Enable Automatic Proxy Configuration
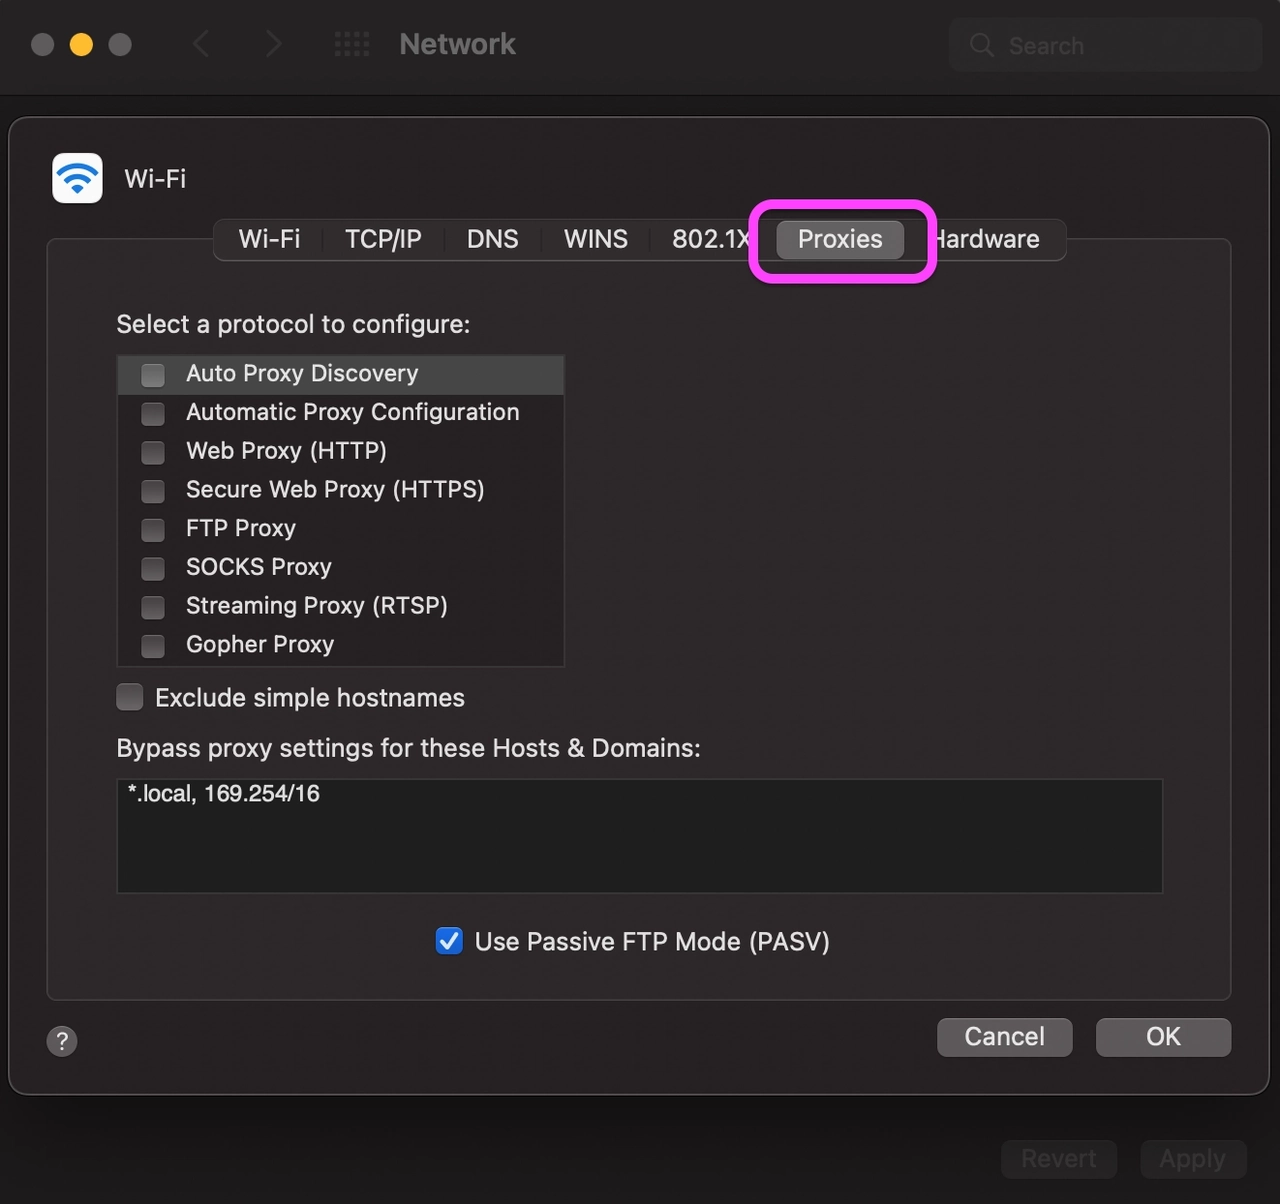Screen dimensions: 1280x1204 pos(152,414)
